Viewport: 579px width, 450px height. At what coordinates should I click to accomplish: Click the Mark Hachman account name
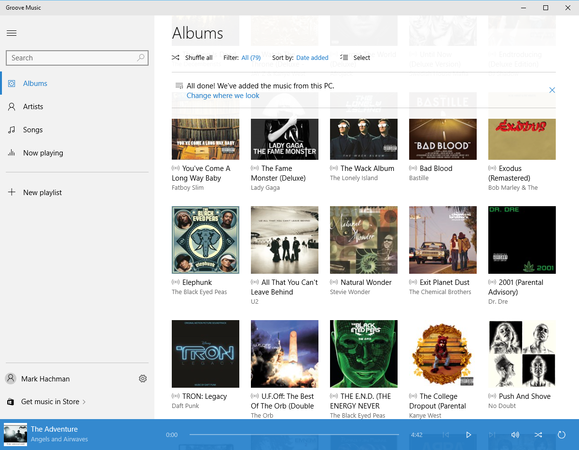[45, 379]
